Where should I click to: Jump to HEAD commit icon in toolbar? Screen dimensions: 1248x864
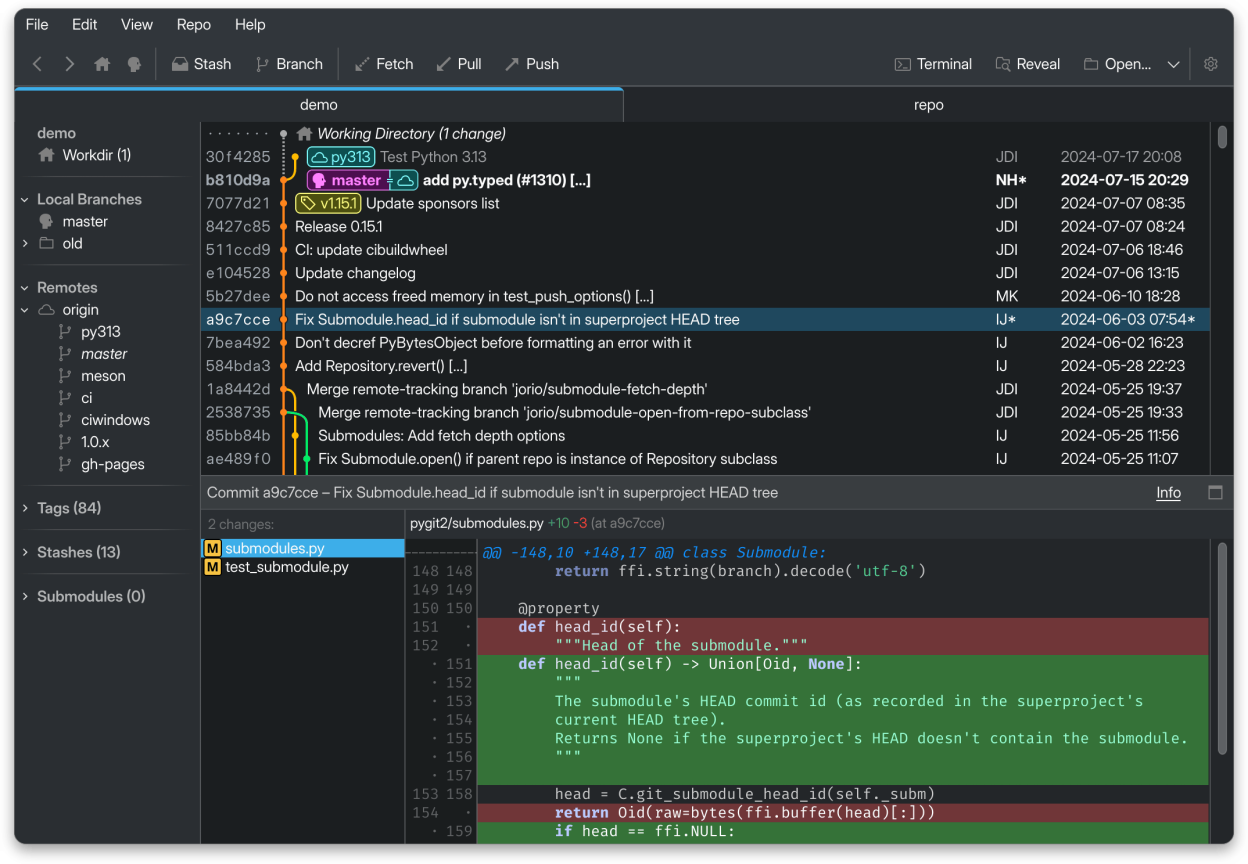tap(134, 64)
